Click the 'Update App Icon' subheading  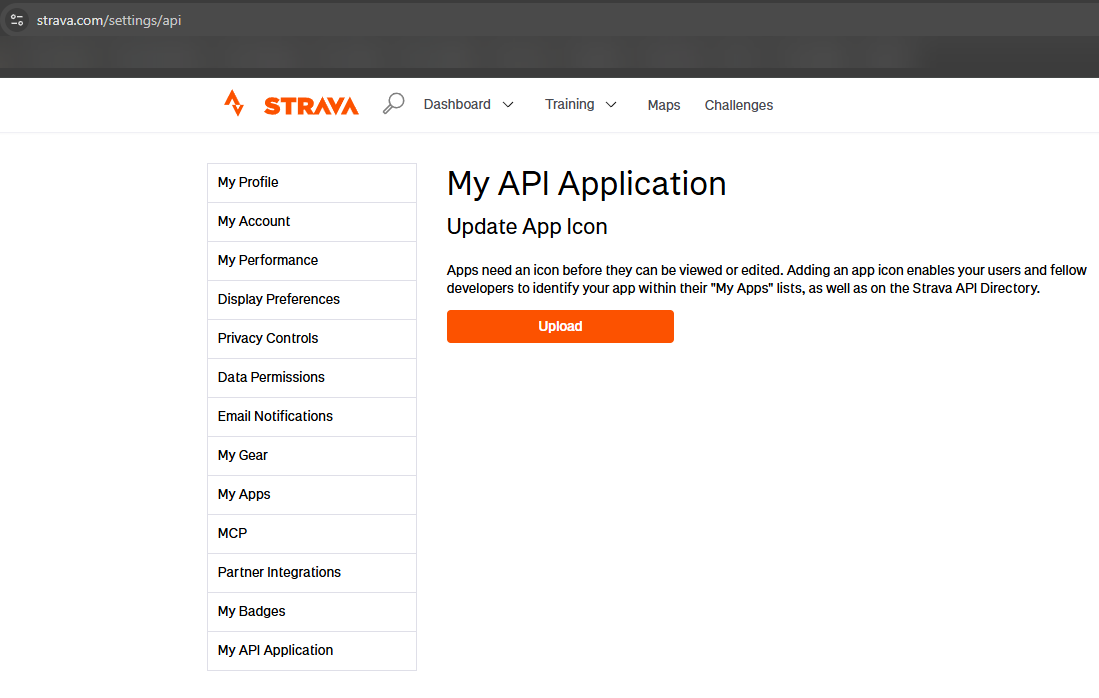[527, 227]
